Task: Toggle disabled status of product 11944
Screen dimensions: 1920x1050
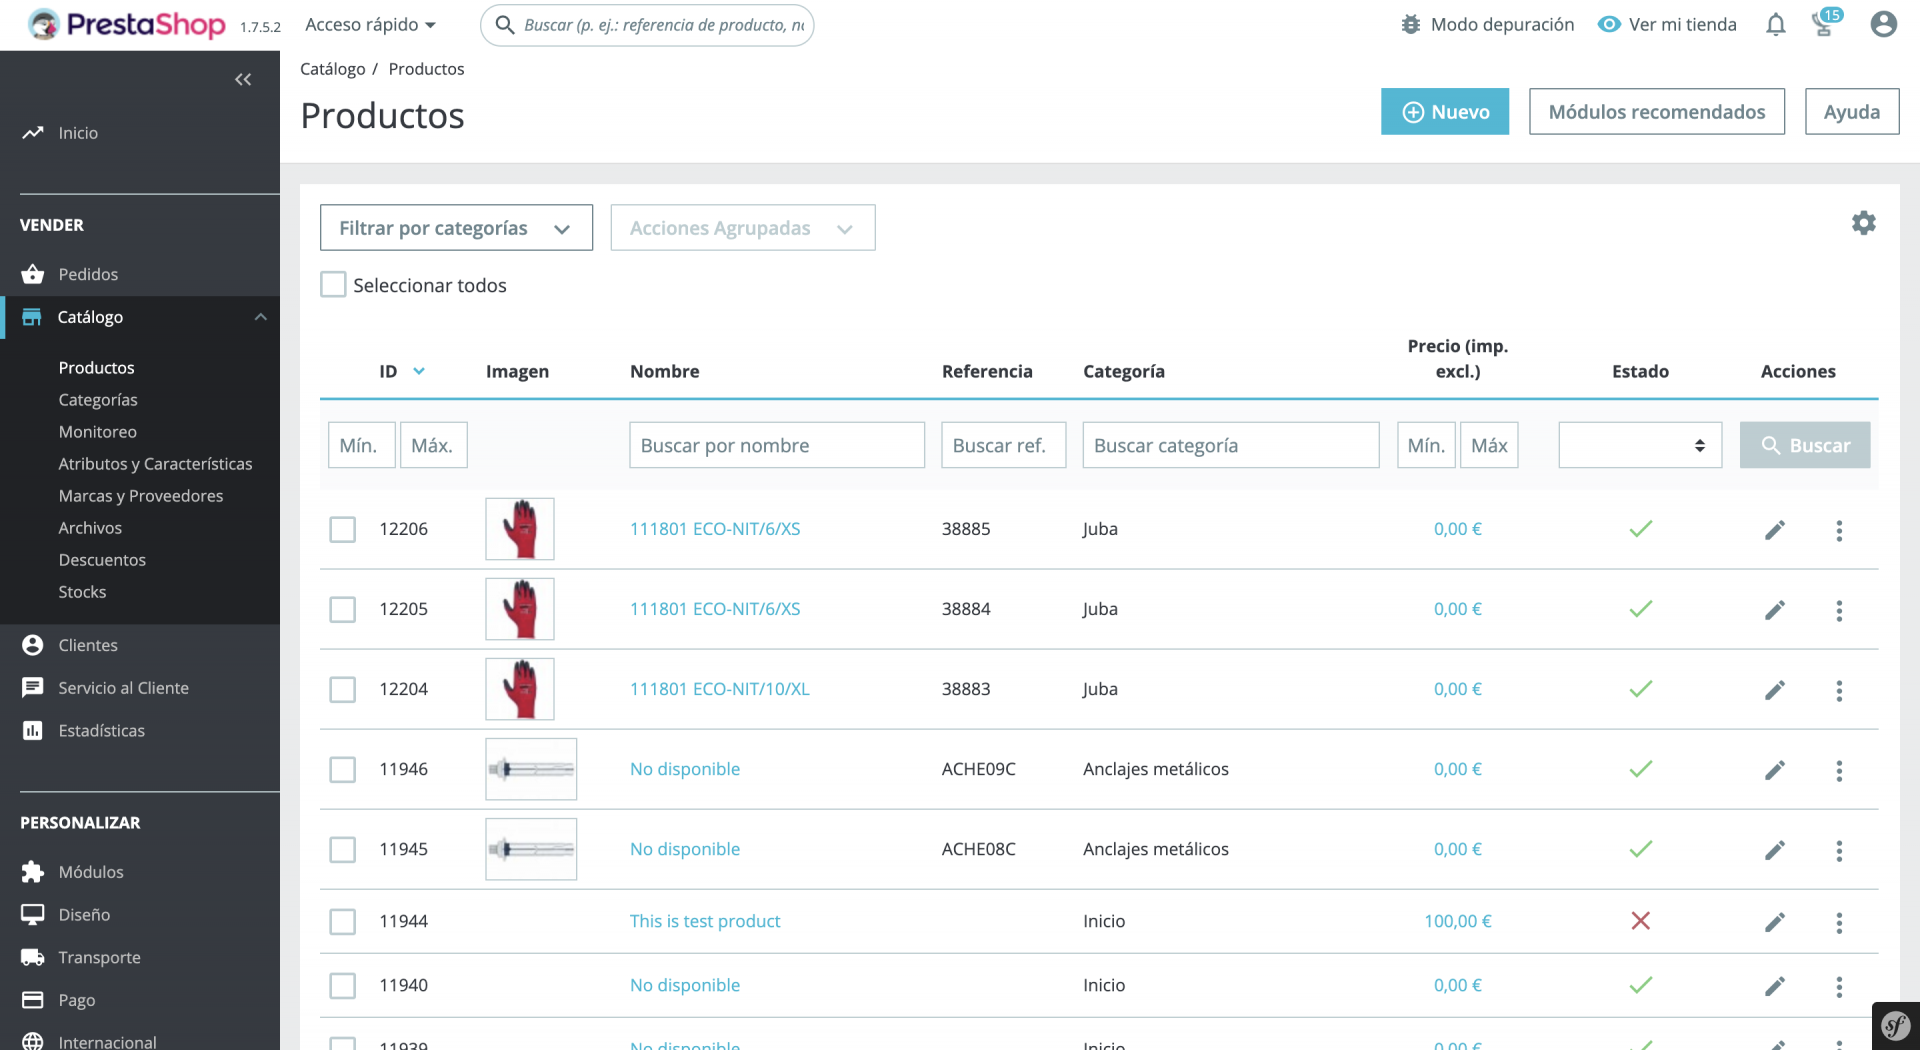Action: tap(1640, 921)
